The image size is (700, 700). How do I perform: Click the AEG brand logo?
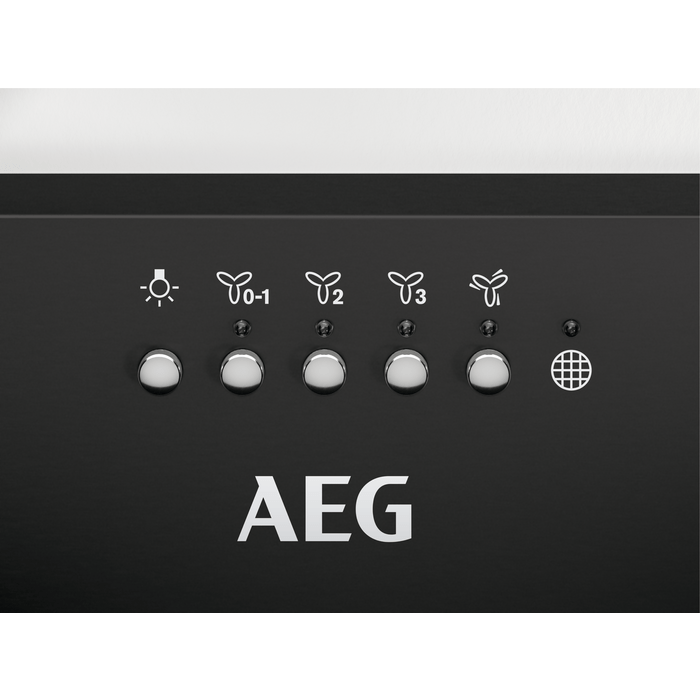click(325, 508)
